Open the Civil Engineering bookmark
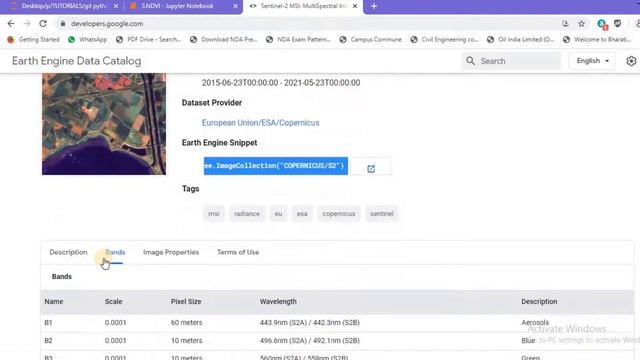This screenshot has height=360, width=640. [444, 40]
